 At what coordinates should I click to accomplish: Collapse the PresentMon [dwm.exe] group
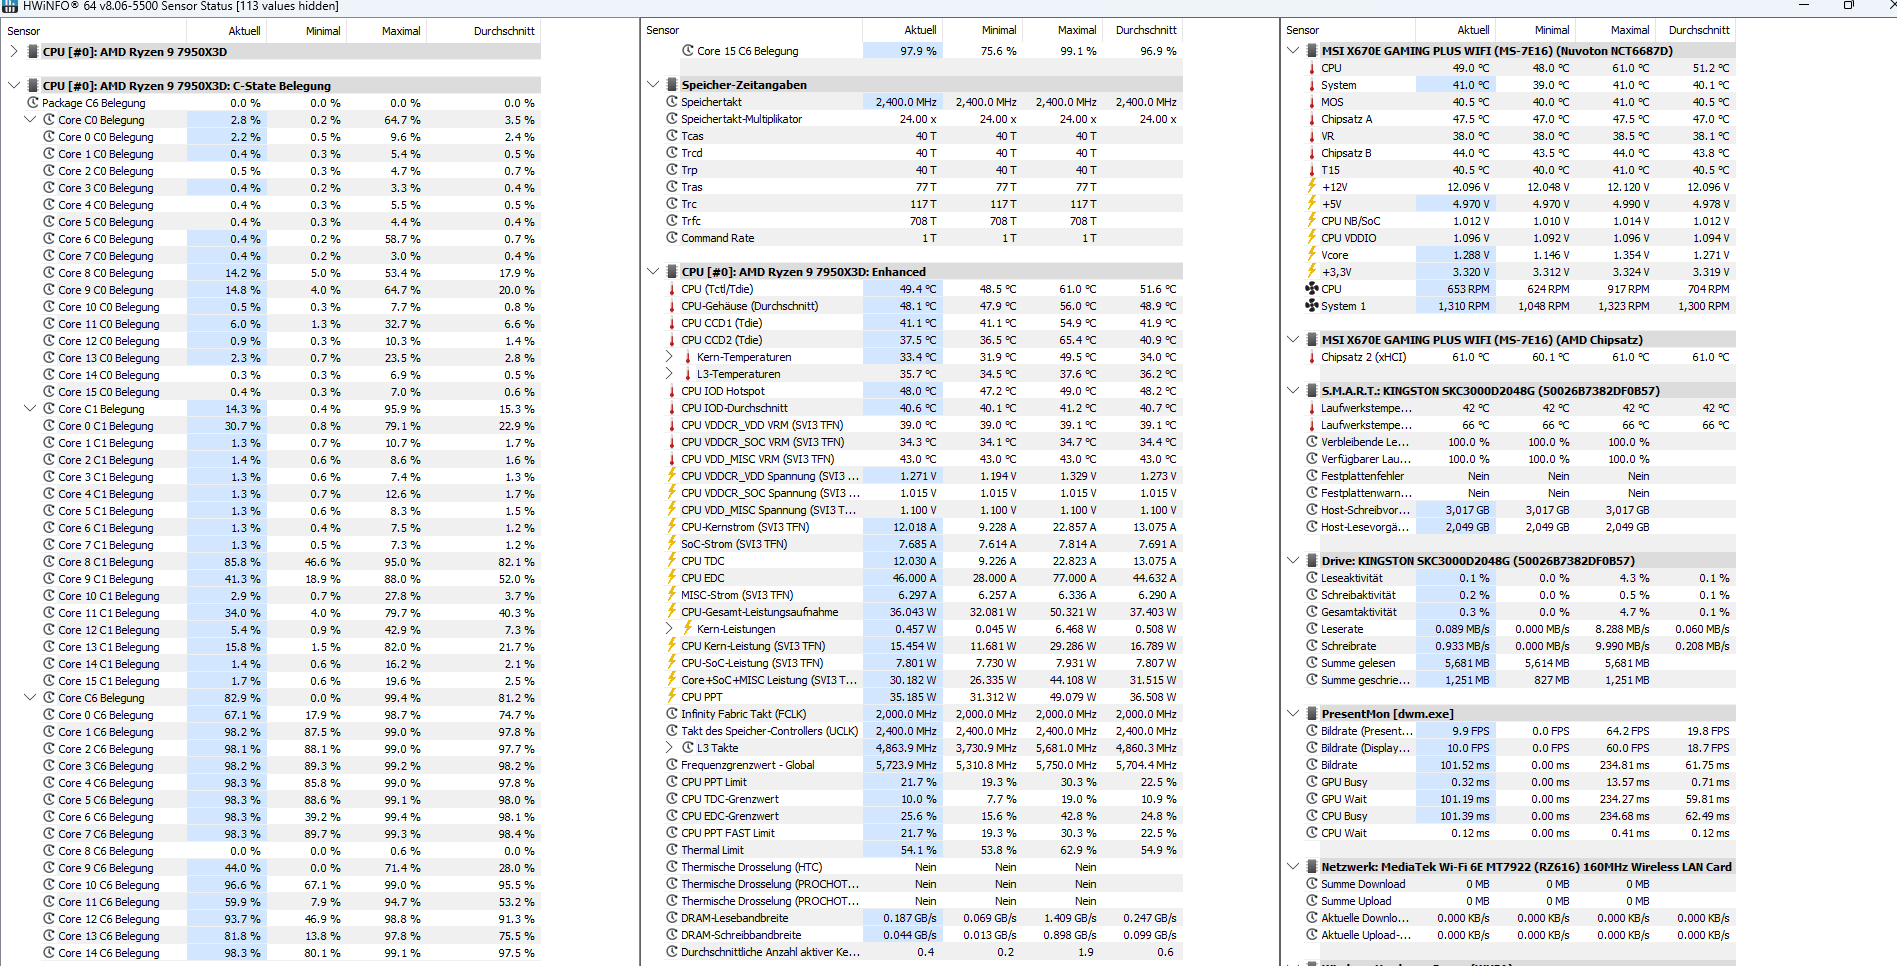click(x=1293, y=713)
